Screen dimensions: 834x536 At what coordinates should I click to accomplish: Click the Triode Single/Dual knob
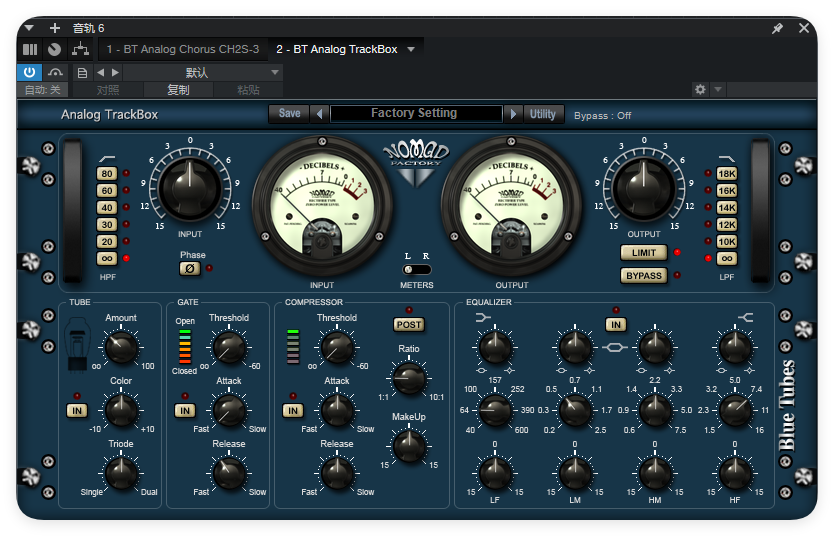pyautogui.click(x=121, y=473)
